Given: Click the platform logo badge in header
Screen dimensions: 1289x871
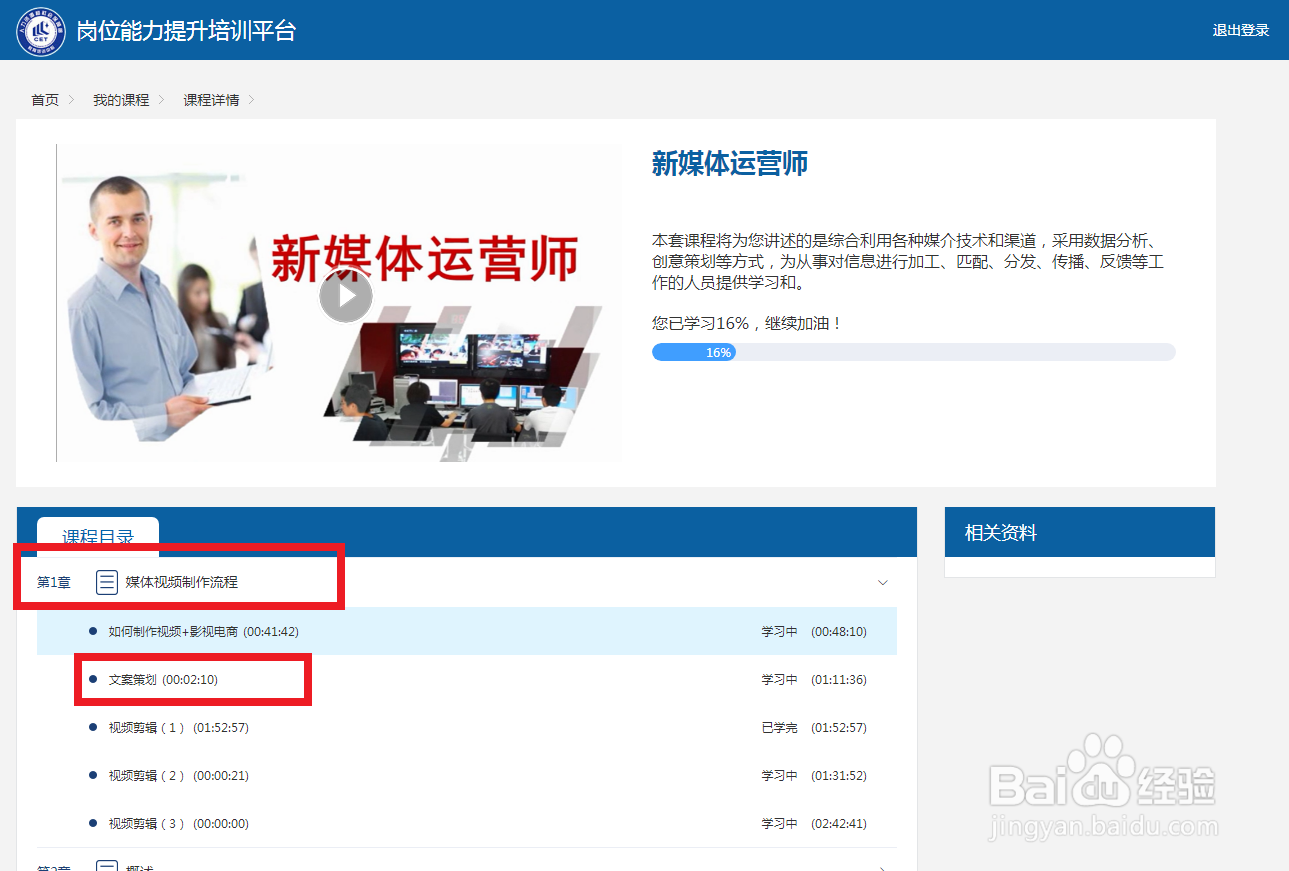Looking at the screenshot, I should click(41, 31).
